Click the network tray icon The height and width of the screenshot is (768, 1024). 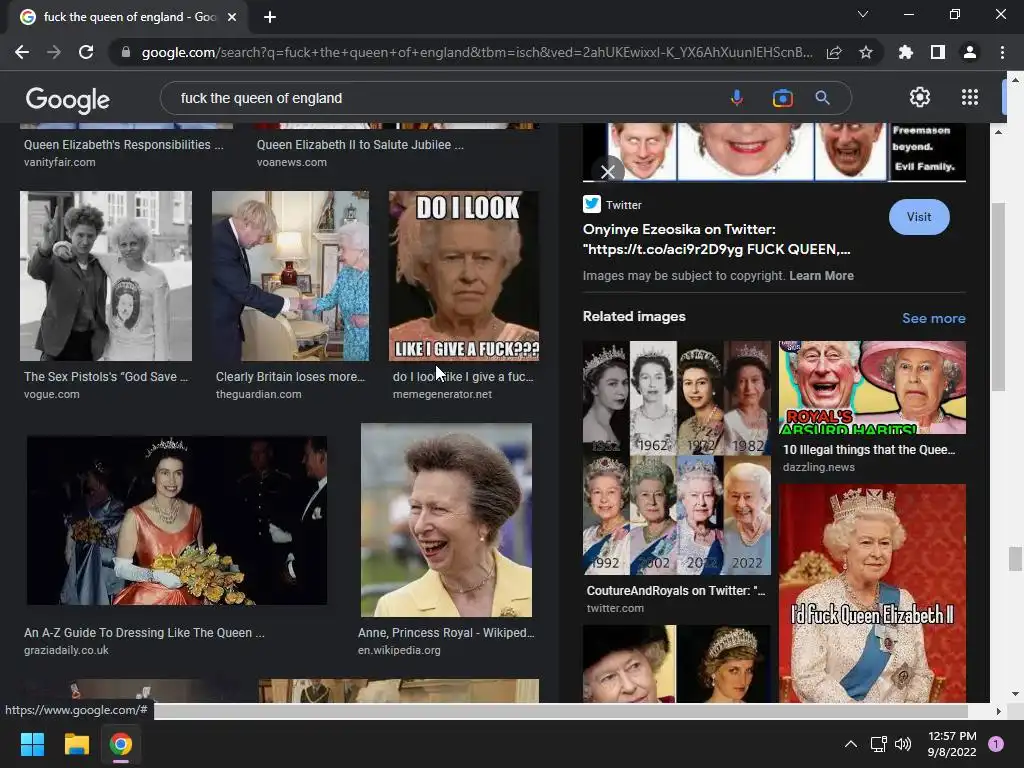(878, 744)
